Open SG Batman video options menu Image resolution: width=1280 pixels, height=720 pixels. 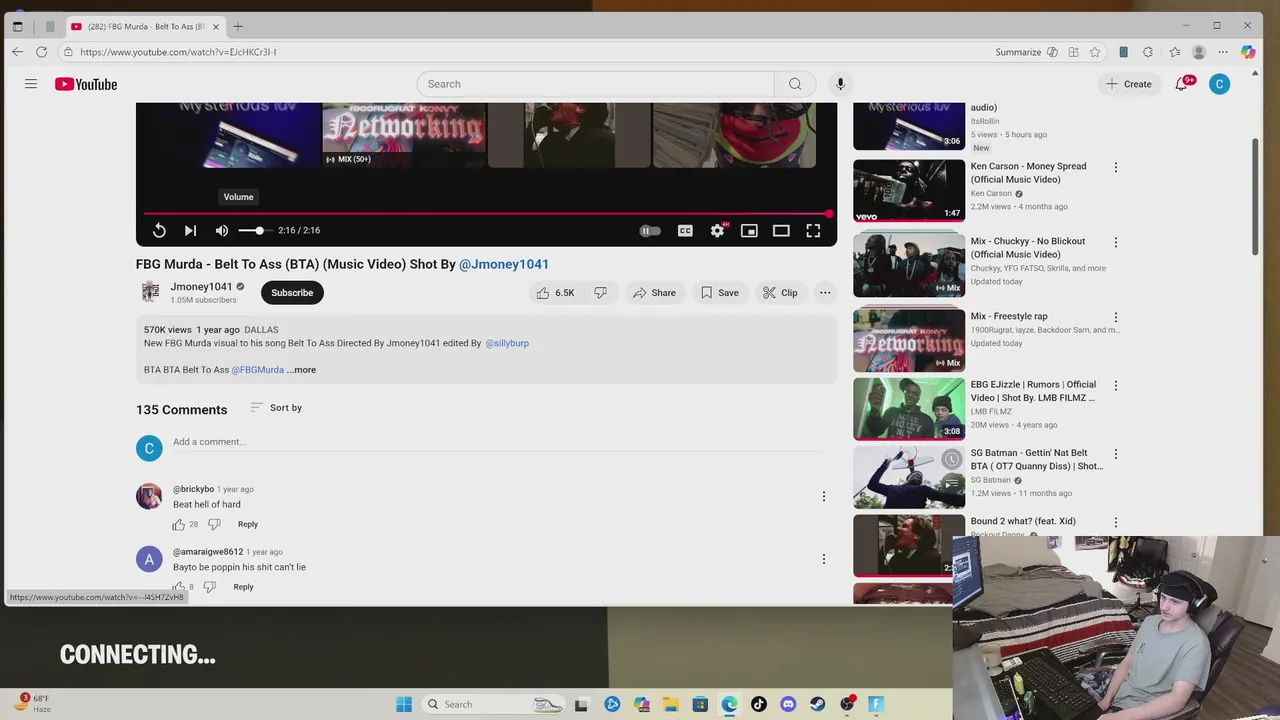(1116, 454)
